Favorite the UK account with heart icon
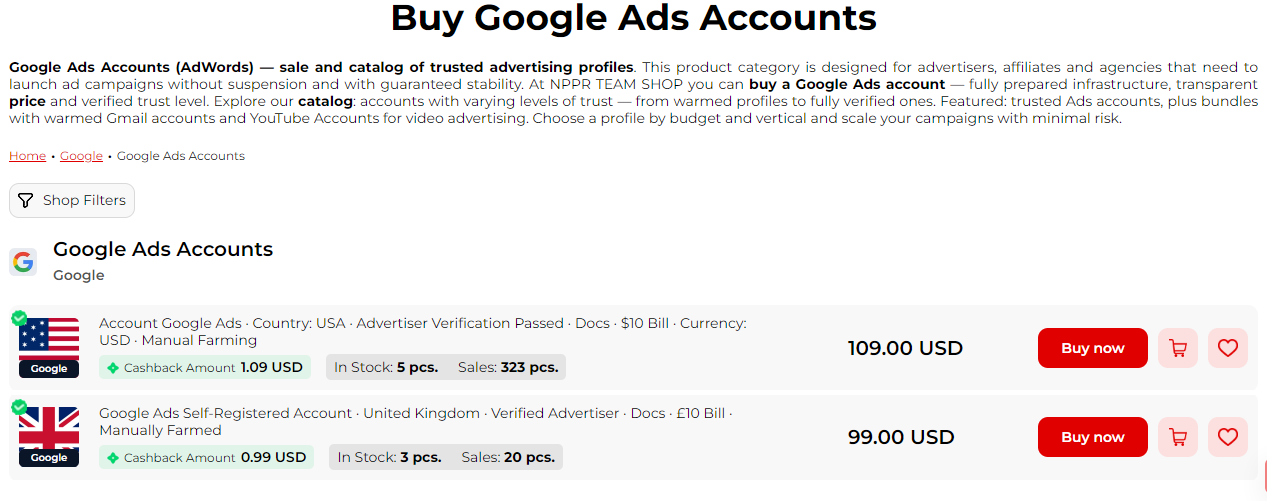 tap(1228, 437)
